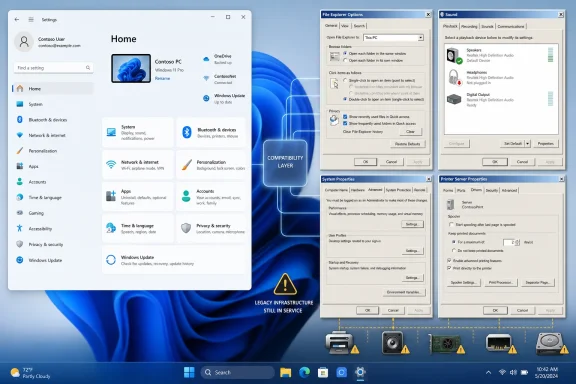This screenshot has width=576, height=384.
Task: Click the magnifier in Find a setting
Action: click(x=88, y=68)
